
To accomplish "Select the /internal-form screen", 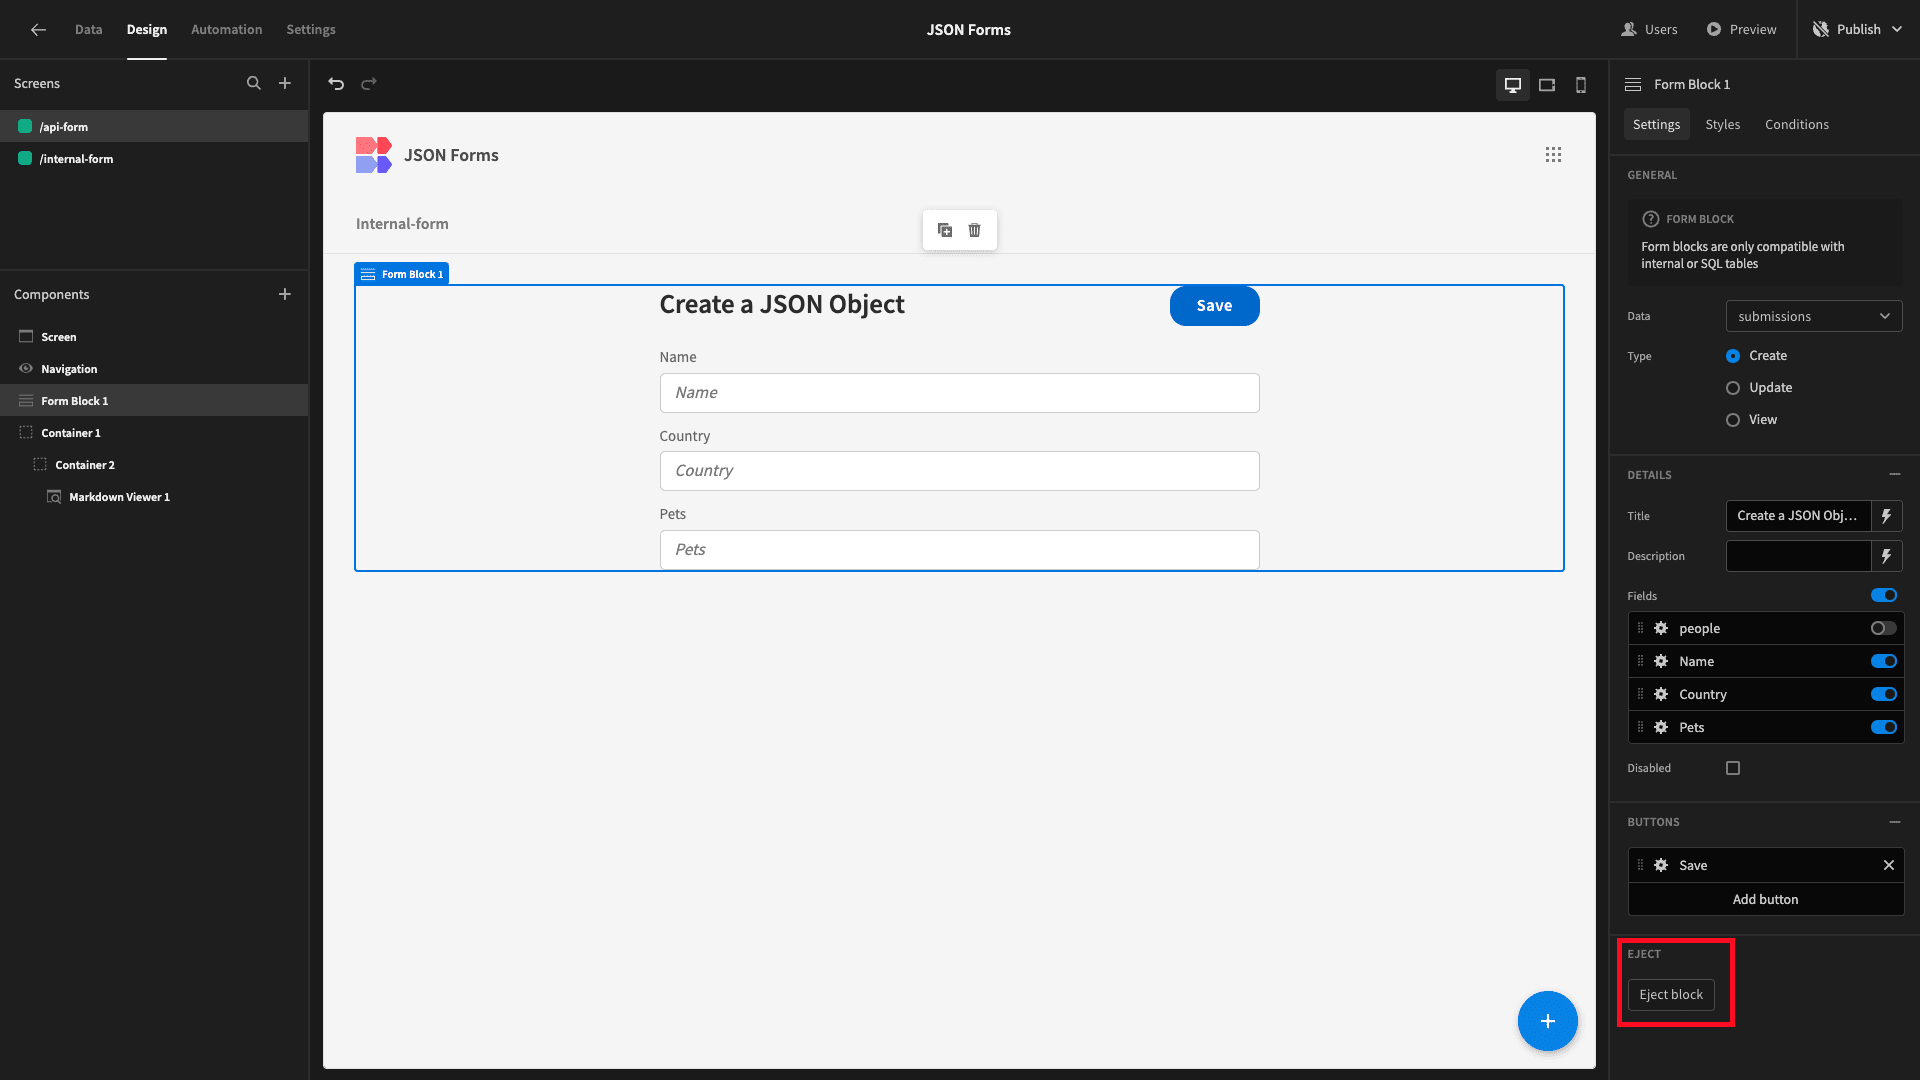I will [x=154, y=159].
